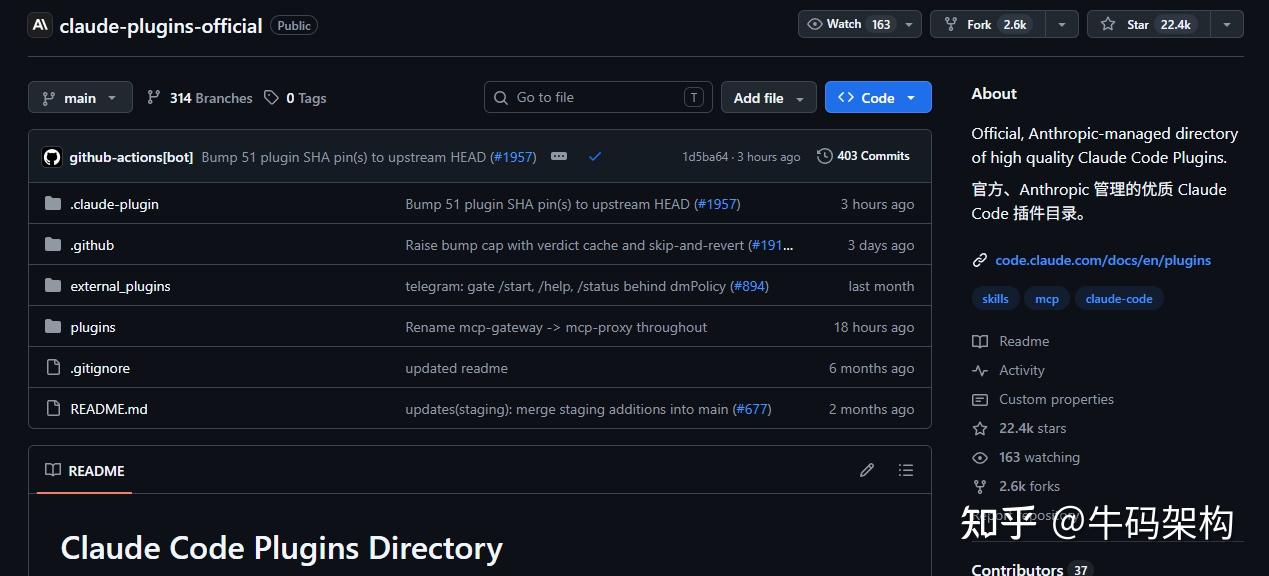
Task: Select the README tab
Action: pos(85,470)
